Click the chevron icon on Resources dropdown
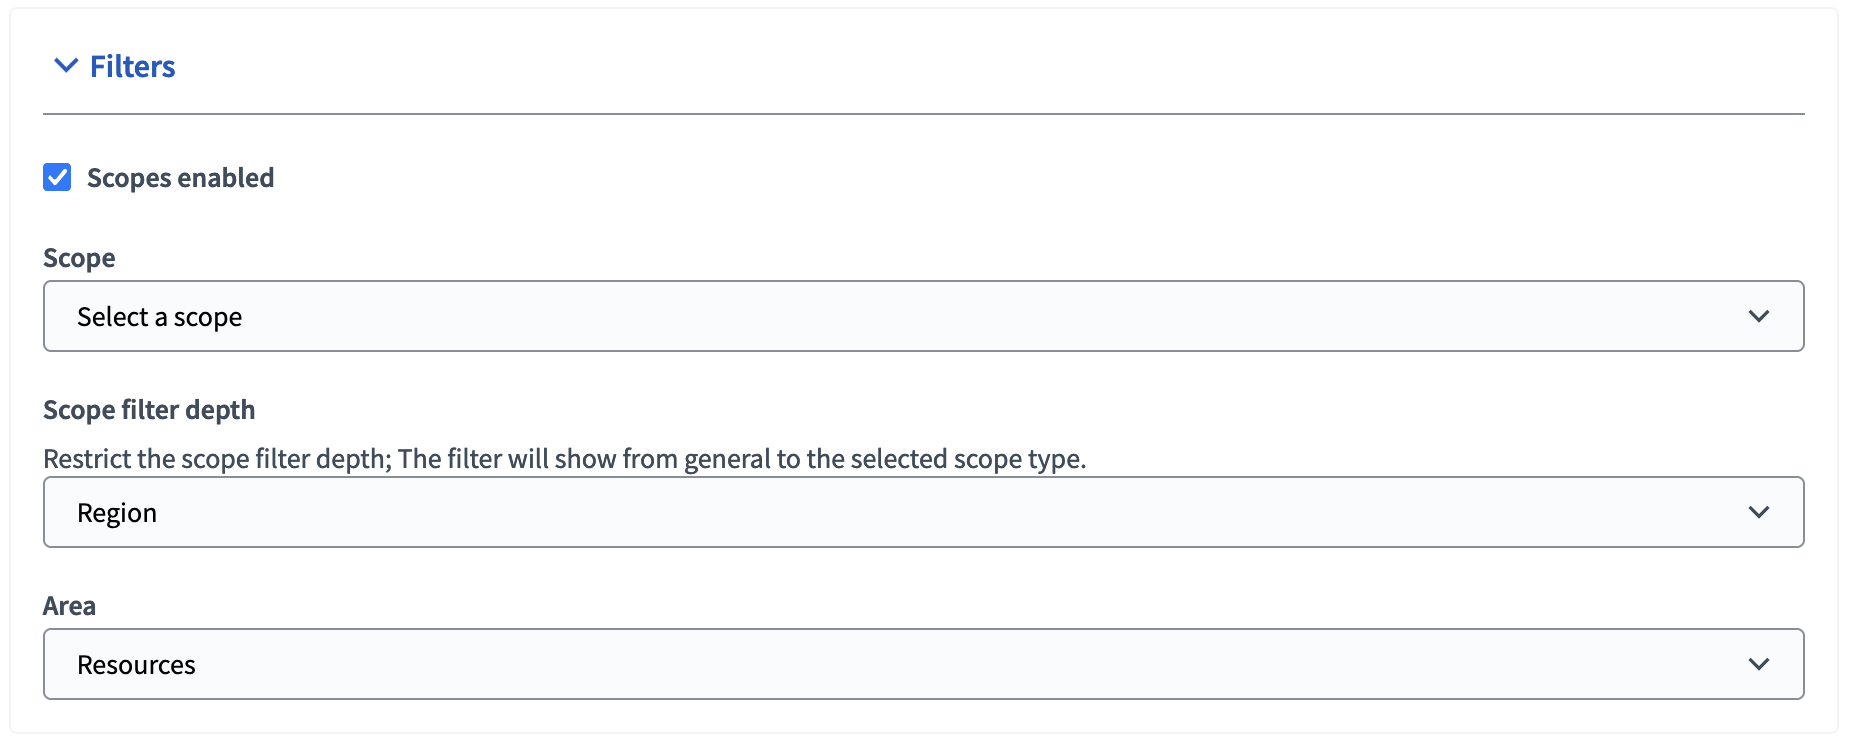1852x752 pixels. point(1761,663)
